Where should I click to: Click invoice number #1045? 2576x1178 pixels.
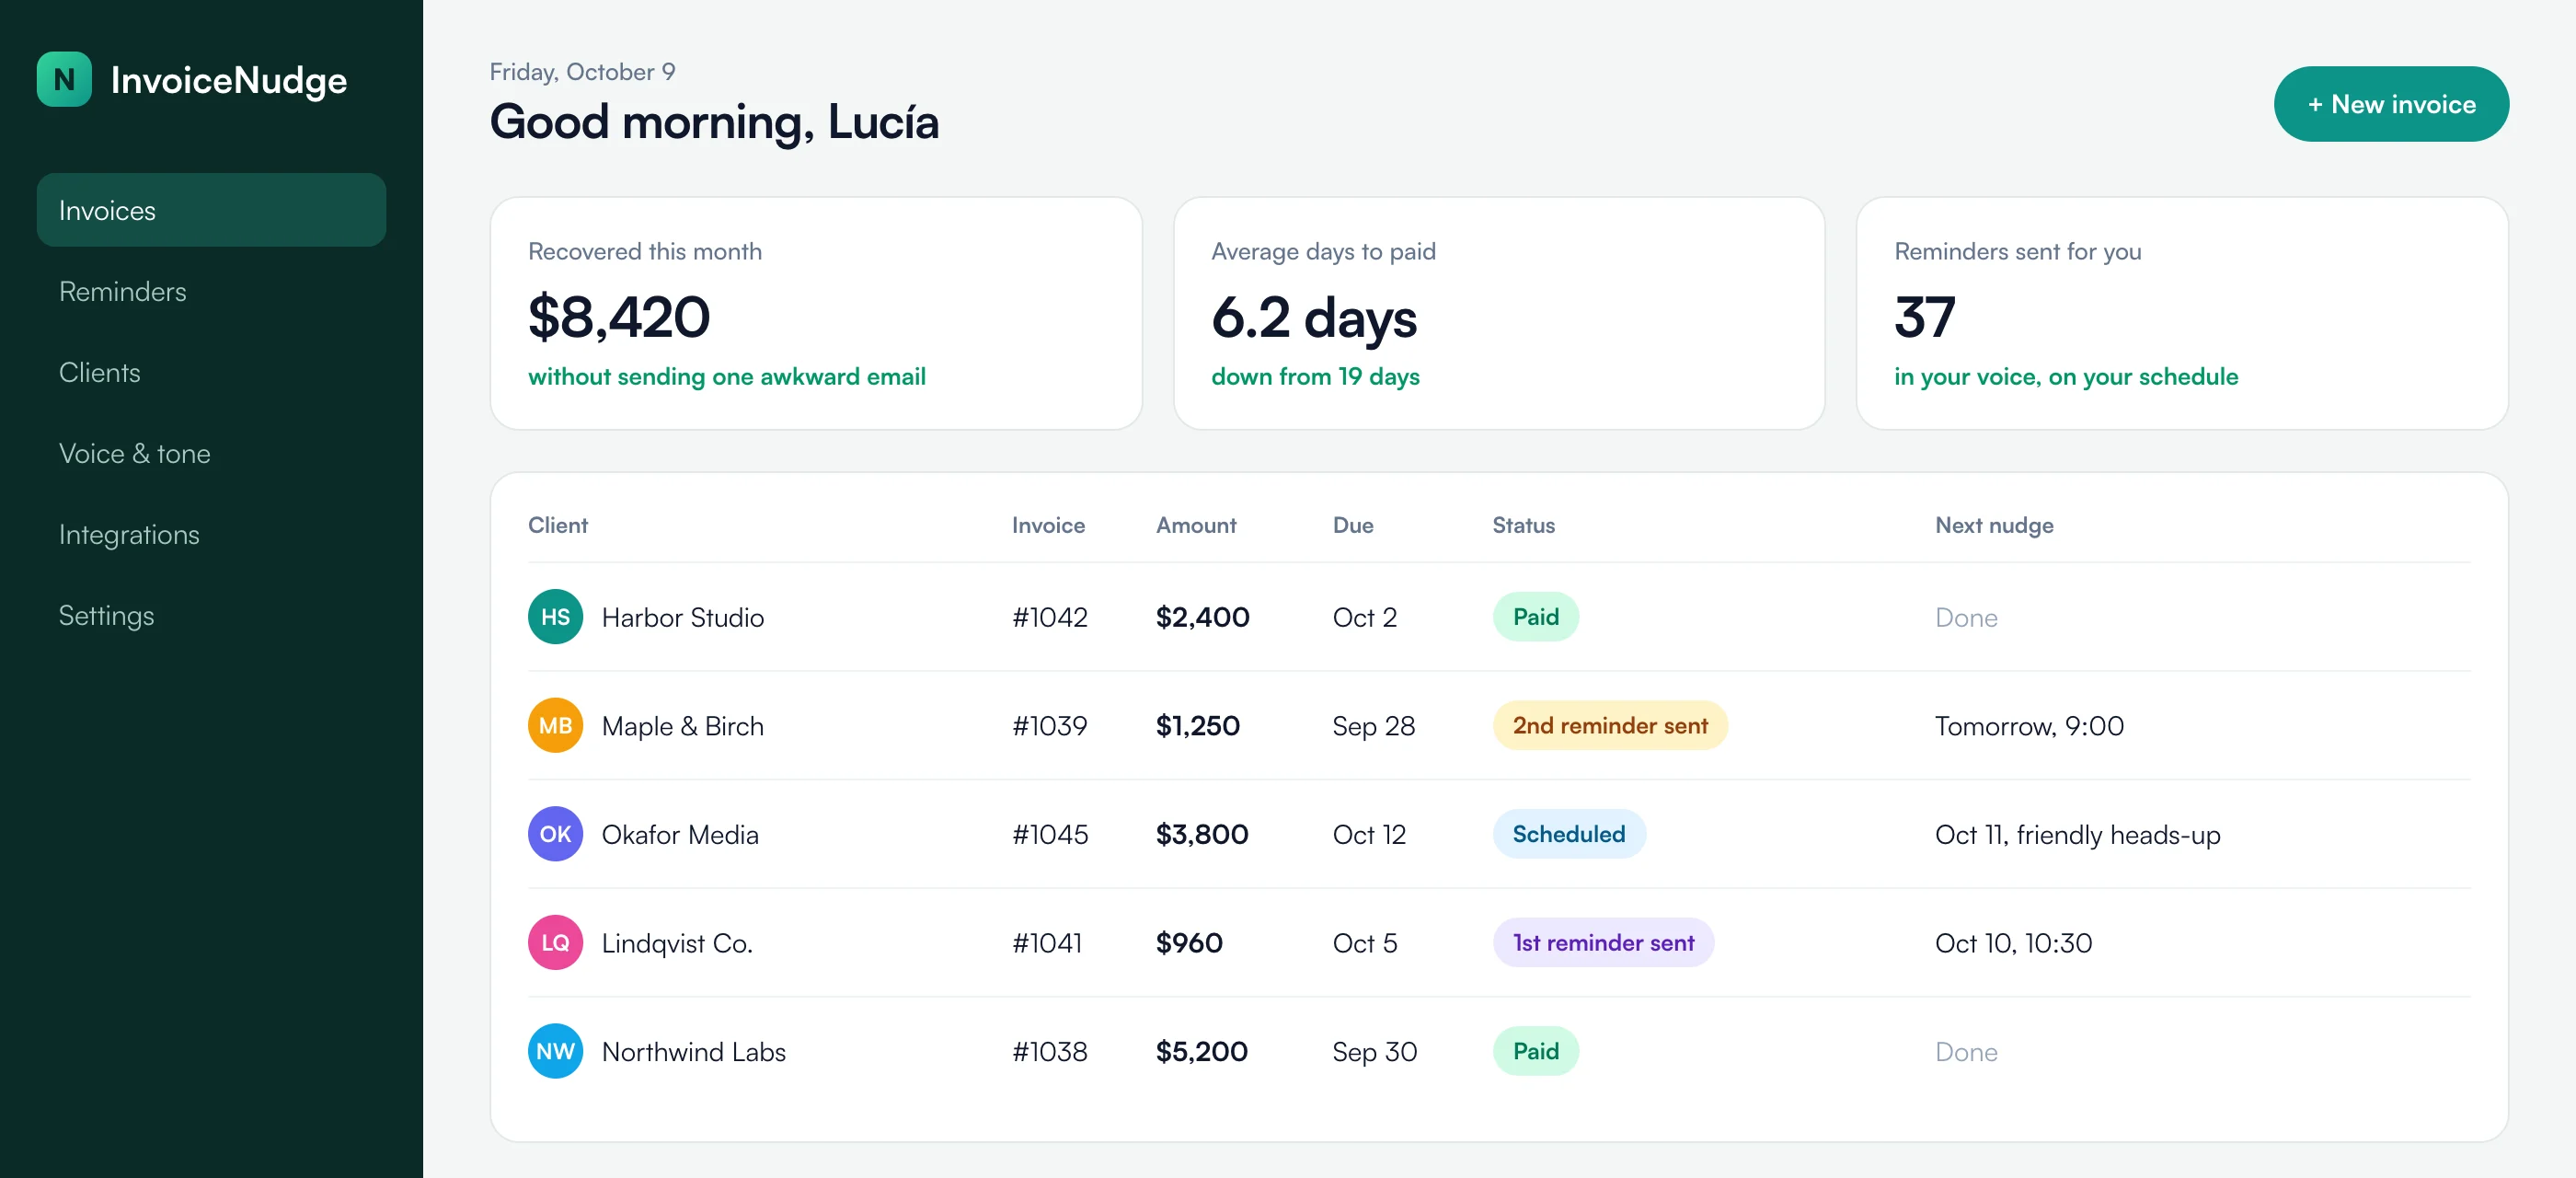tap(1050, 835)
